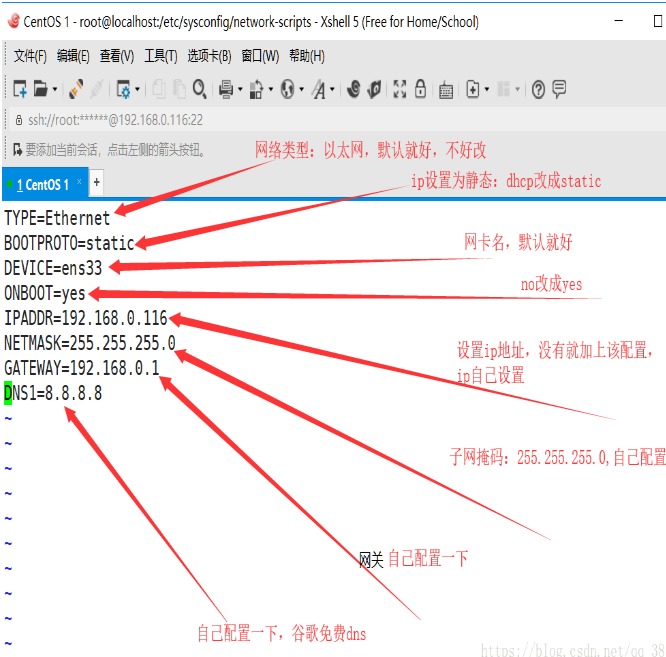
Task: Click the TYPE=Ethernet line
Action: coord(57,218)
